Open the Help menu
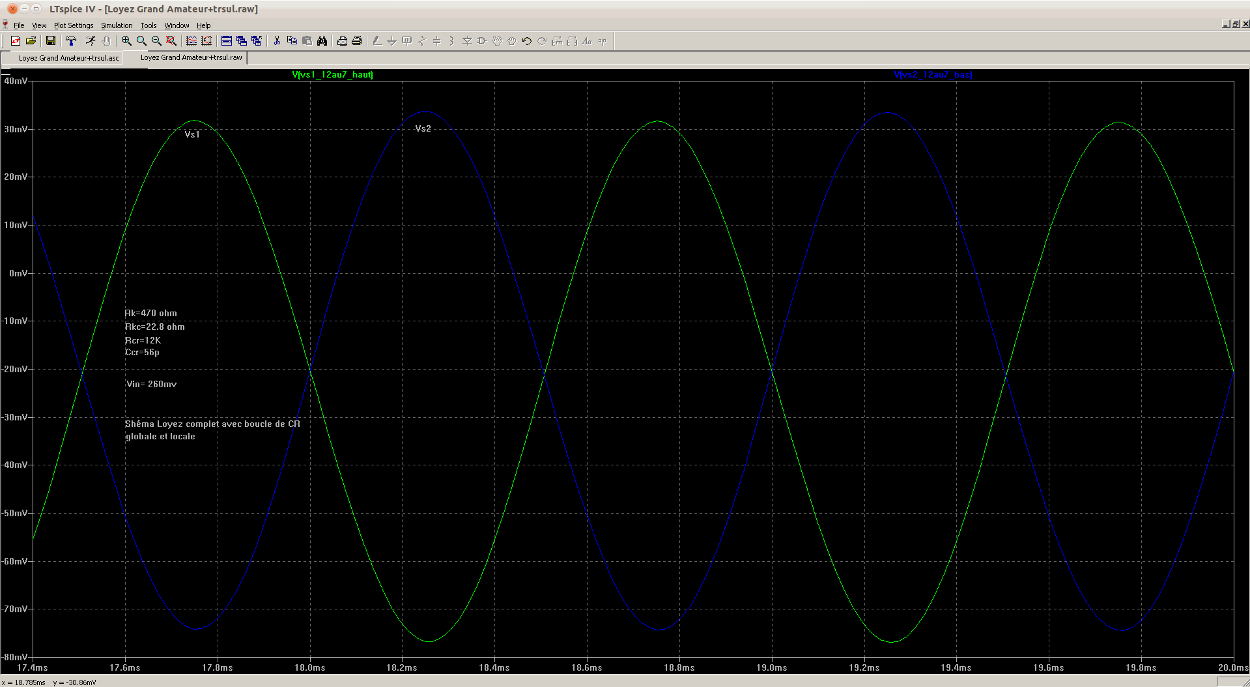The width and height of the screenshot is (1250, 687). [x=203, y=25]
